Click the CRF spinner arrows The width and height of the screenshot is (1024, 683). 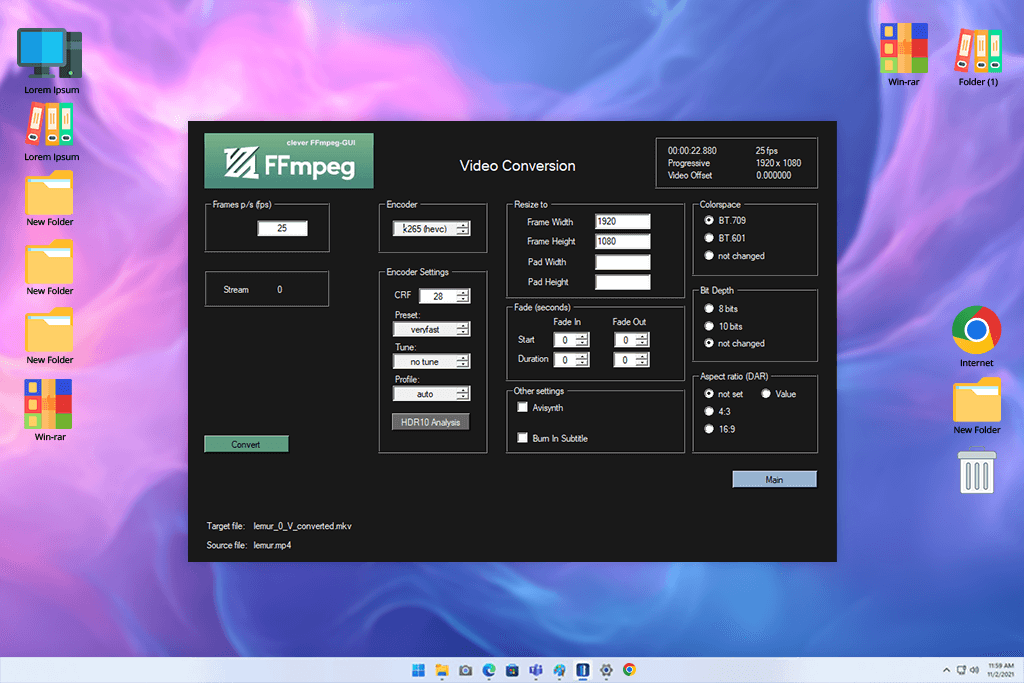click(463, 296)
